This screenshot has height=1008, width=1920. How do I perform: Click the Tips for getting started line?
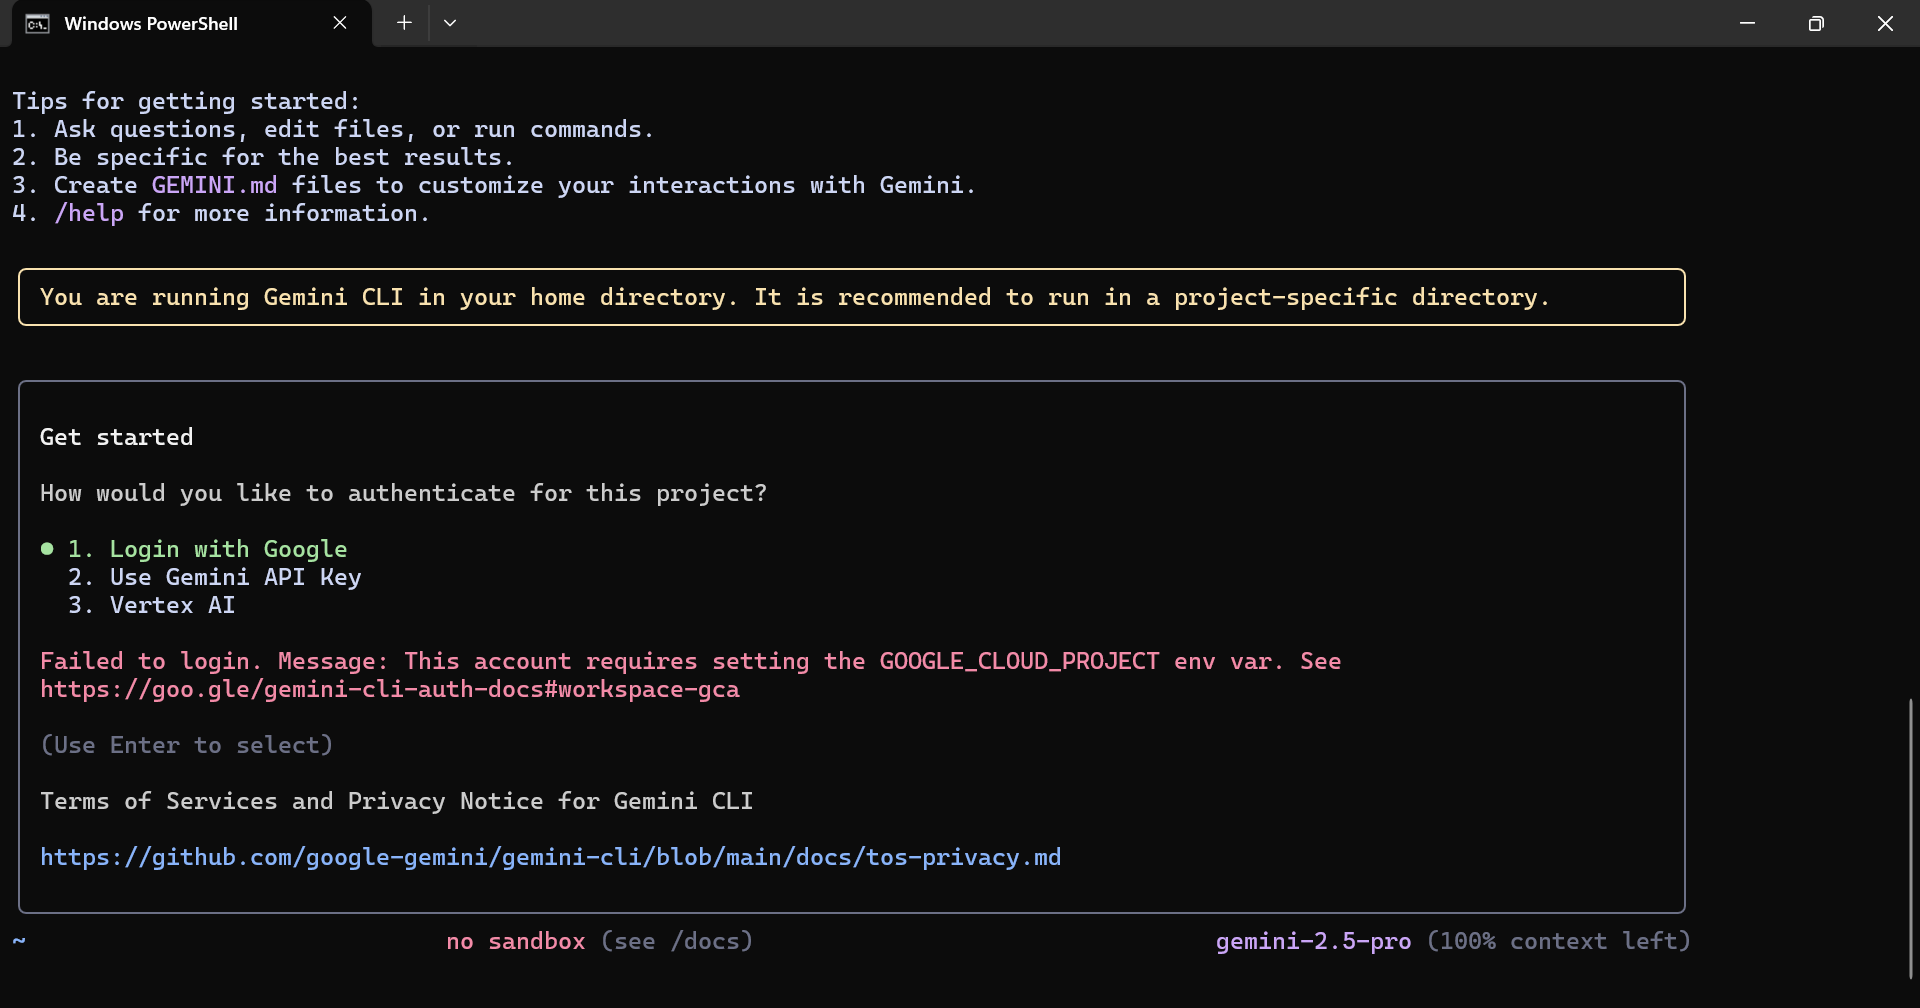pos(186,101)
